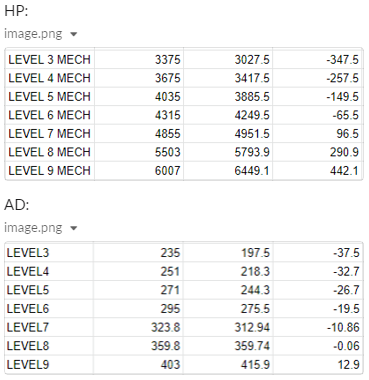Select the cell showing -26.7
369x380 pixels.
click(x=318, y=290)
